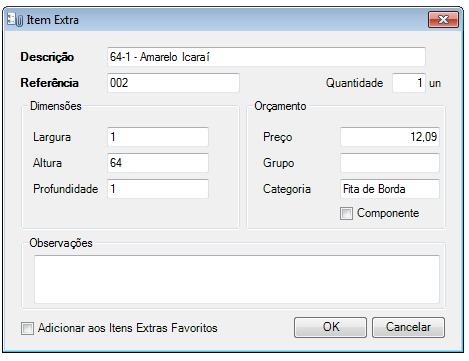Image resolution: width=469 pixels, height=361 pixels.
Task: Click the Quantidade label text
Action: 354,83
